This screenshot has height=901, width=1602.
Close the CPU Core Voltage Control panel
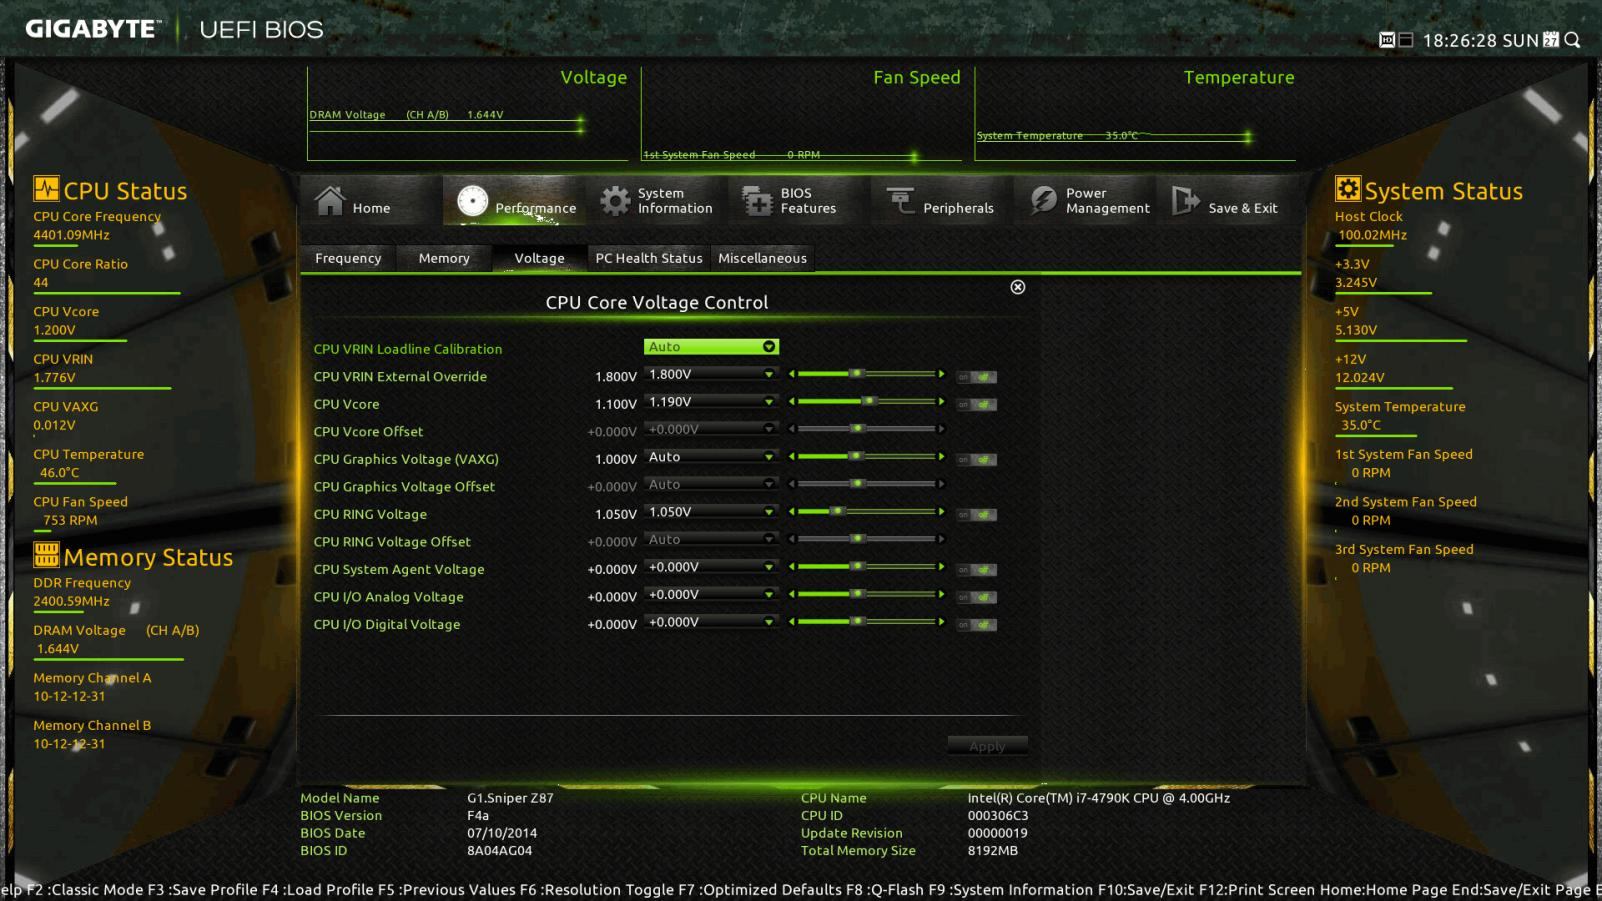(1018, 287)
